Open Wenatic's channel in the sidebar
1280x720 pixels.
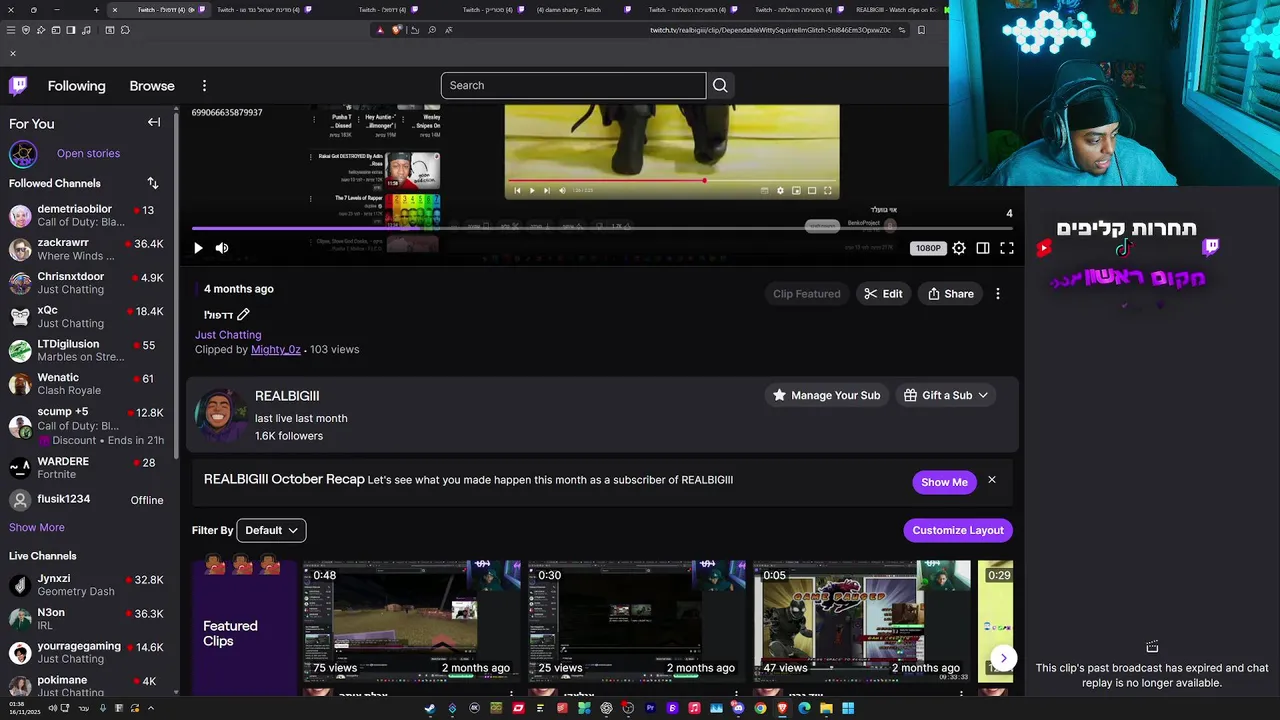click(x=87, y=384)
